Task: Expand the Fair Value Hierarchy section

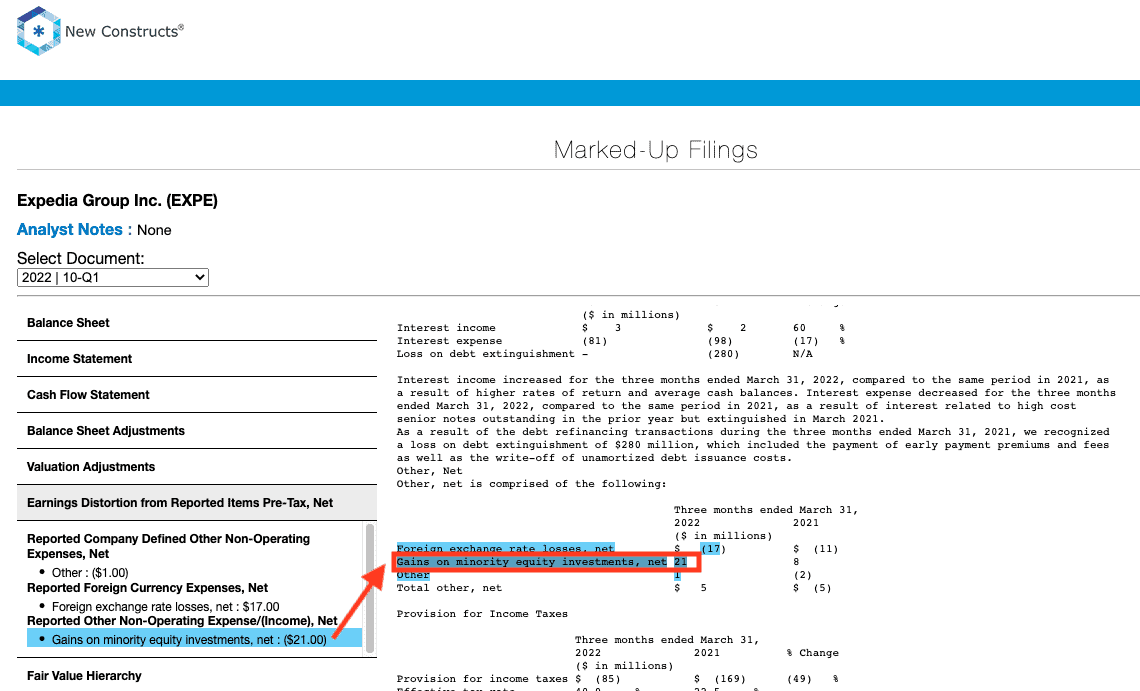Action: [x=197, y=676]
